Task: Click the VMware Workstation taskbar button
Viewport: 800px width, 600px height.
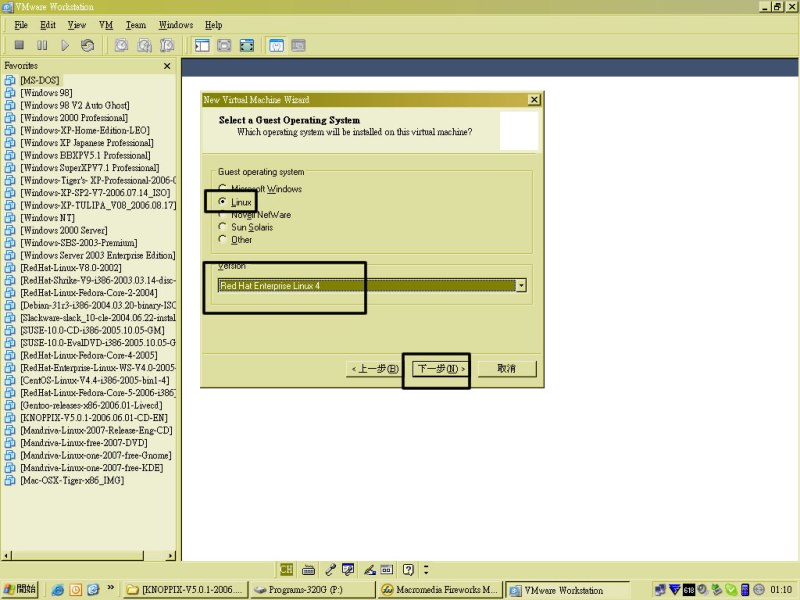Action: [566, 590]
